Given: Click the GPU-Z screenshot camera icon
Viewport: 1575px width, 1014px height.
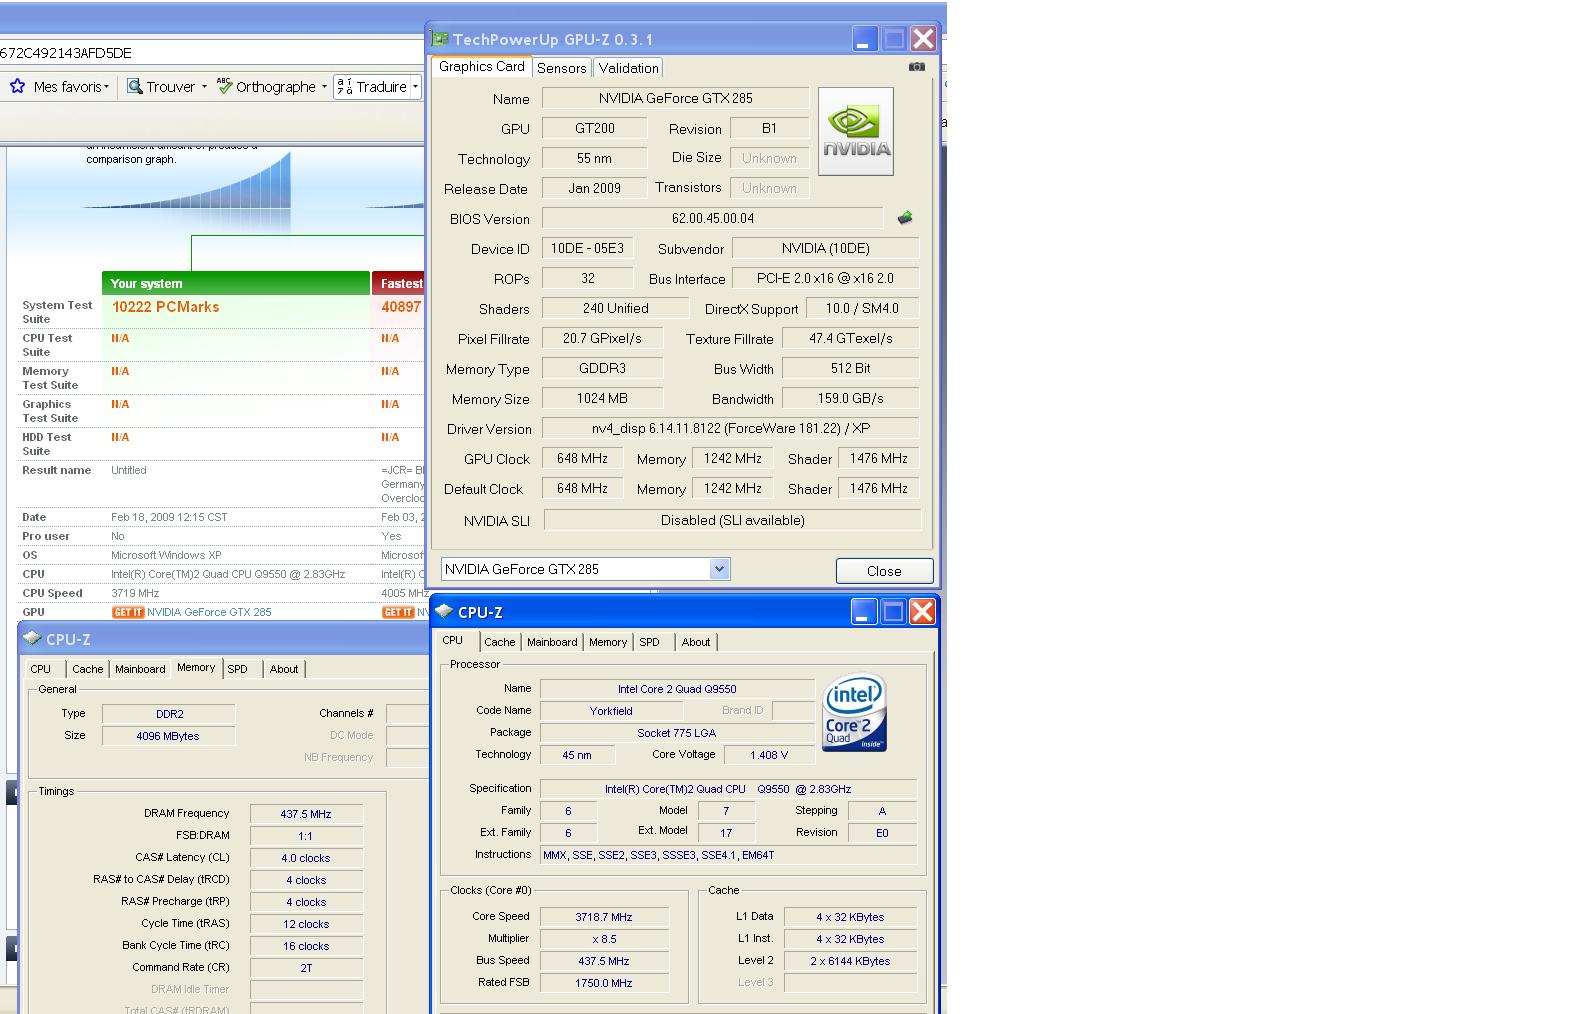Looking at the screenshot, I should (x=917, y=67).
